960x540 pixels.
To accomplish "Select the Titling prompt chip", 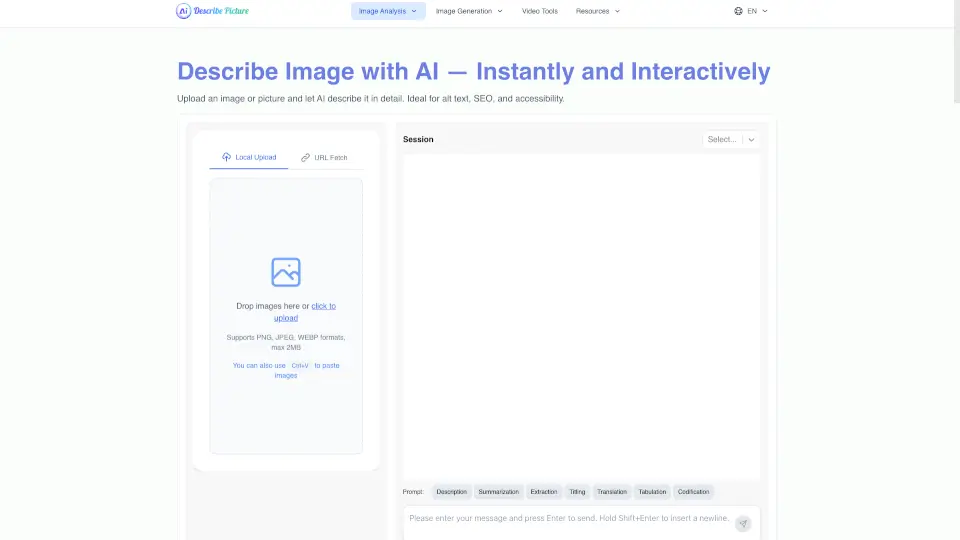I will coord(577,492).
